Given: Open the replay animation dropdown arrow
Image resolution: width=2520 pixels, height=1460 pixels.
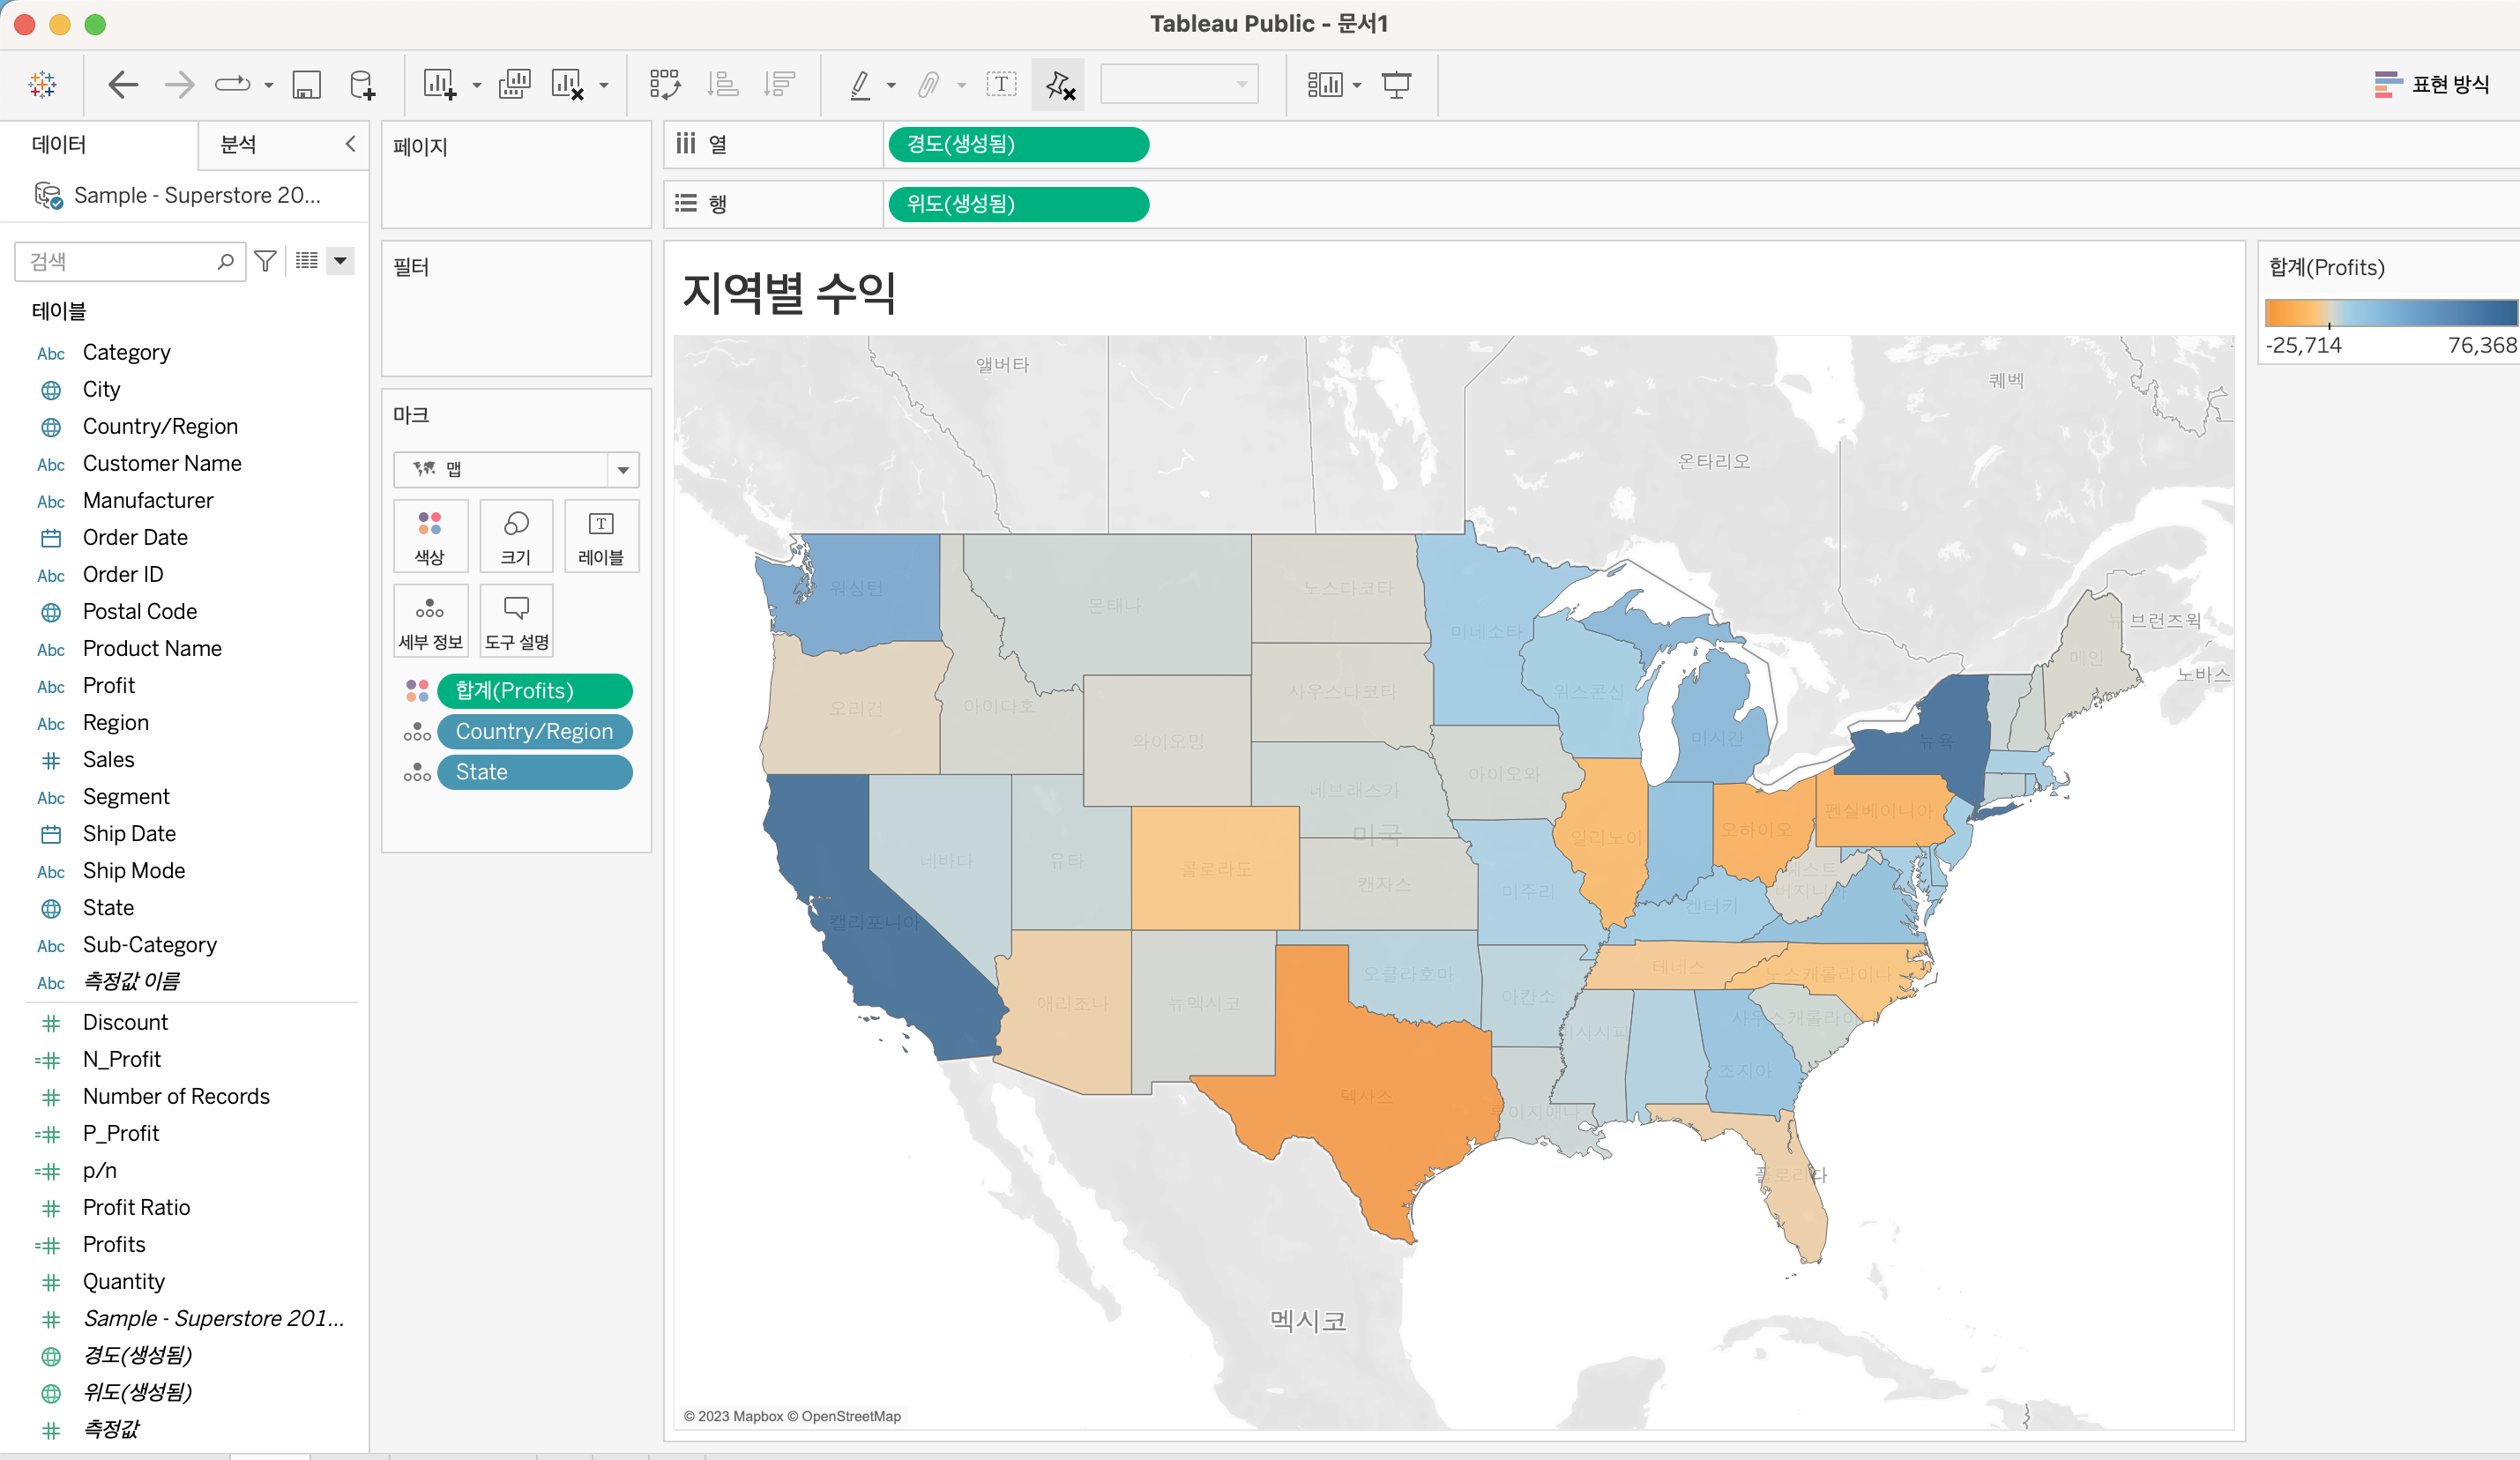Looking at the screenshot, I should [268, 86].
